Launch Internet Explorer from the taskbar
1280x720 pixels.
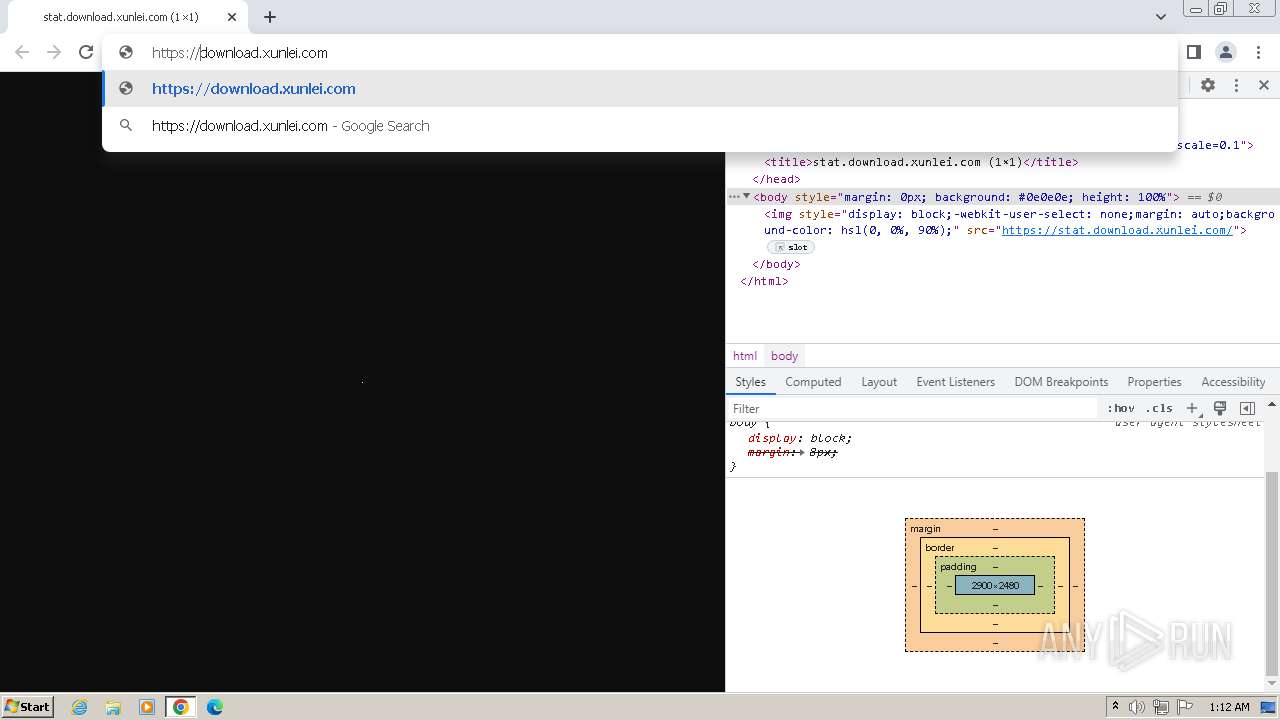[80, 707]
